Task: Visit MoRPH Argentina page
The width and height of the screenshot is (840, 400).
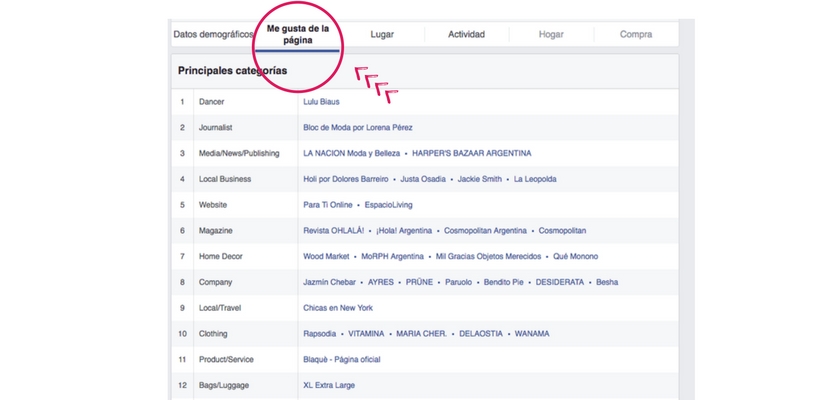Action: [x=393, y=256]
